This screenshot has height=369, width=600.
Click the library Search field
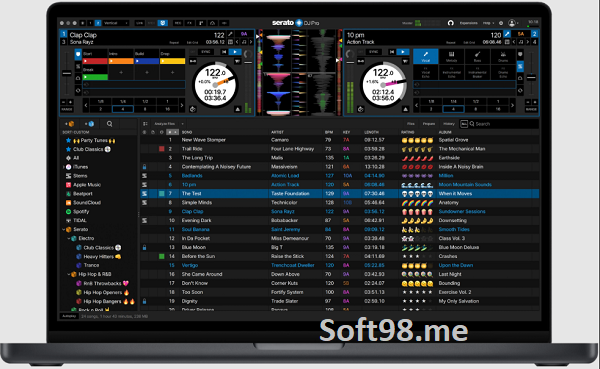tap(503, 124)
